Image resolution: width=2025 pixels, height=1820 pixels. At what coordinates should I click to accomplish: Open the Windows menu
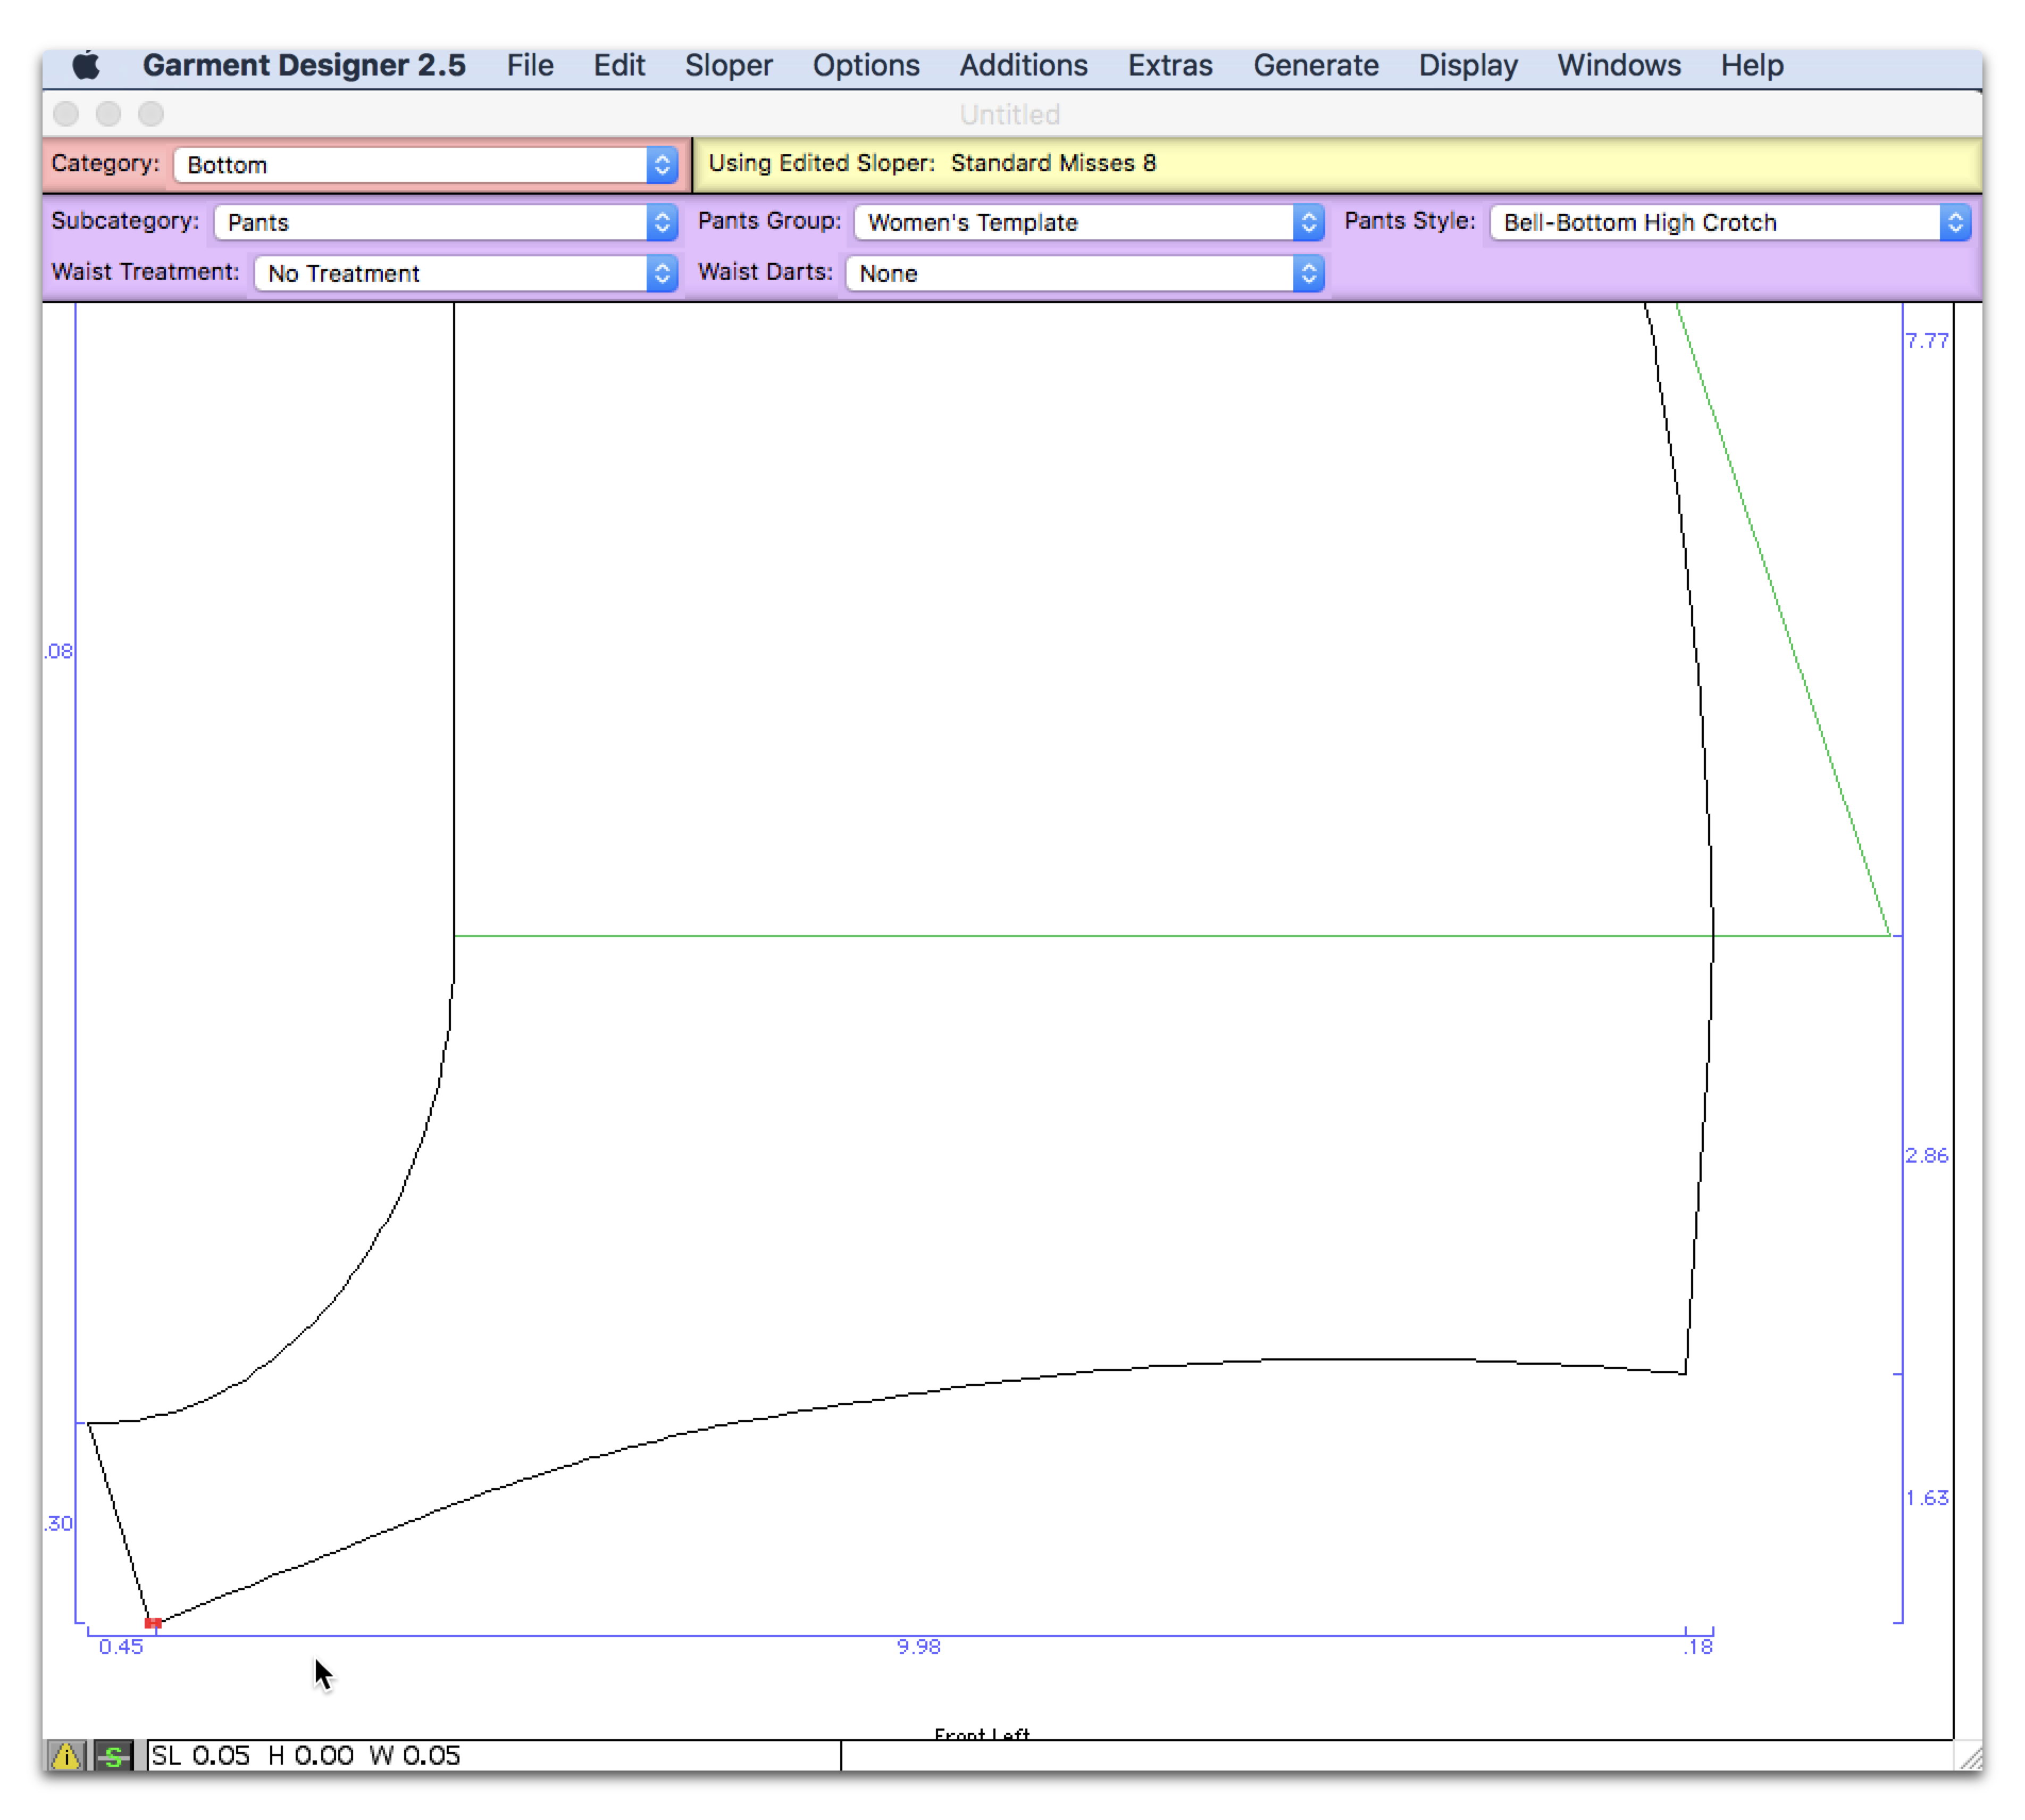(x=1619, y=65)
